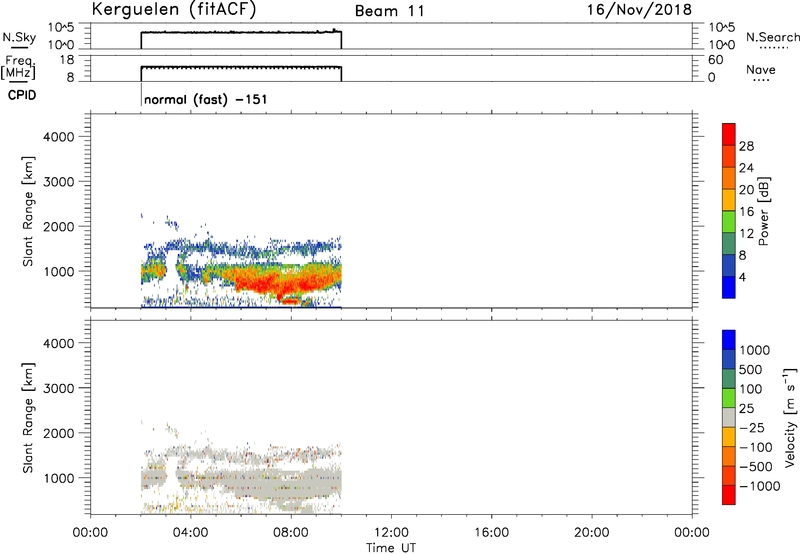Click the gray -25 to 25 Velocity colorbar segment

729,417
